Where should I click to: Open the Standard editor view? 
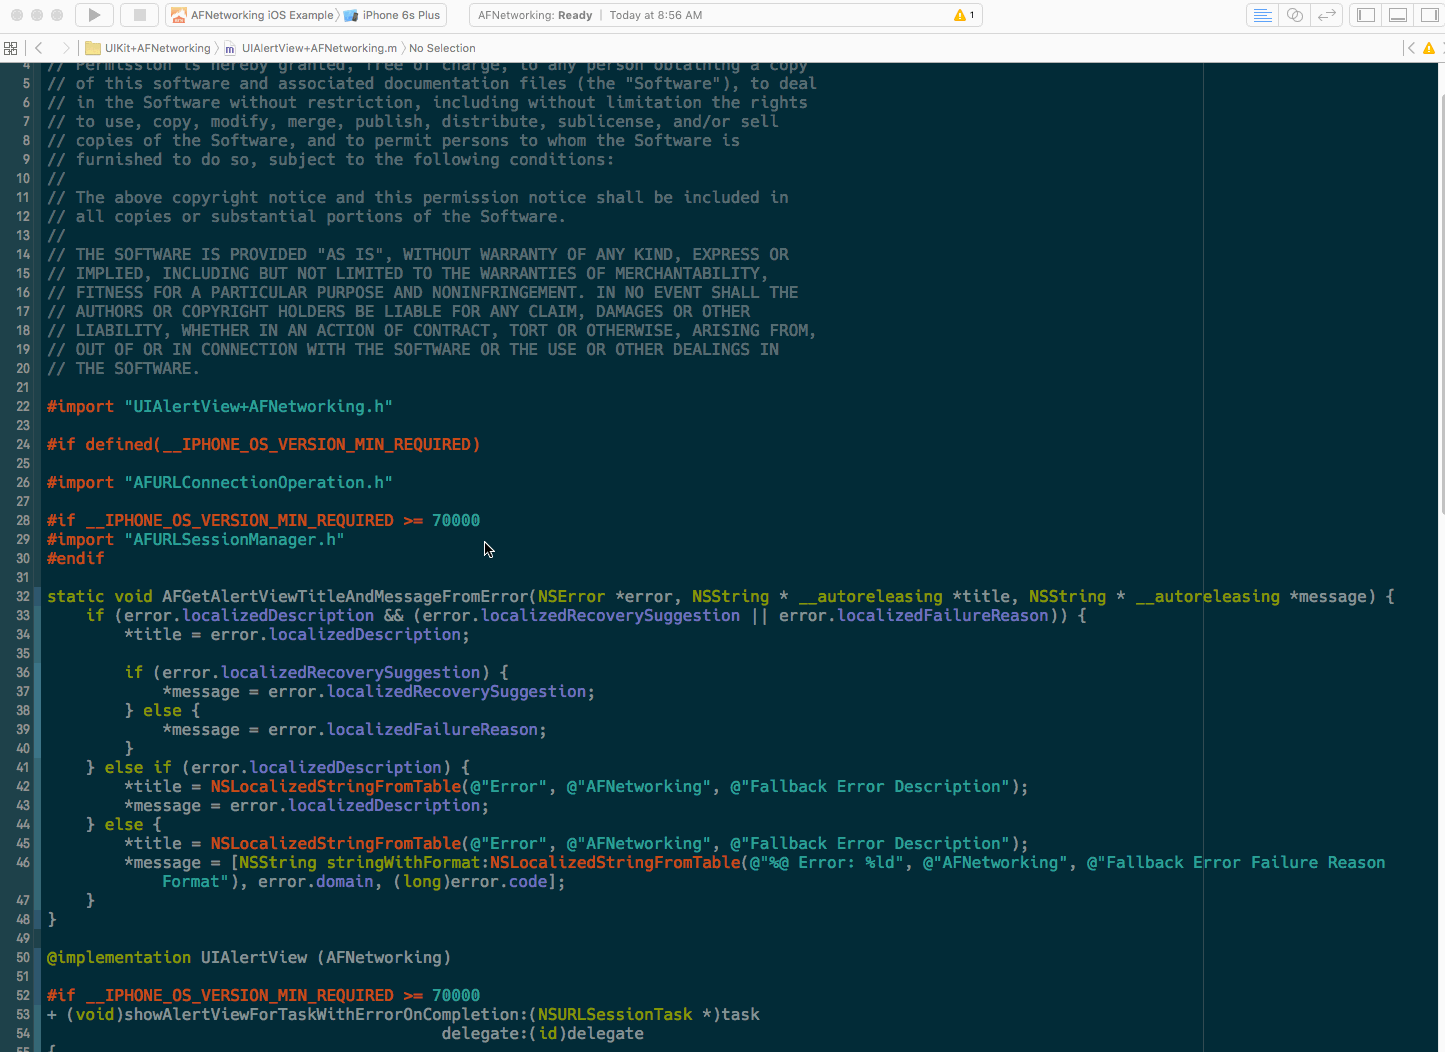[1262, 14]
